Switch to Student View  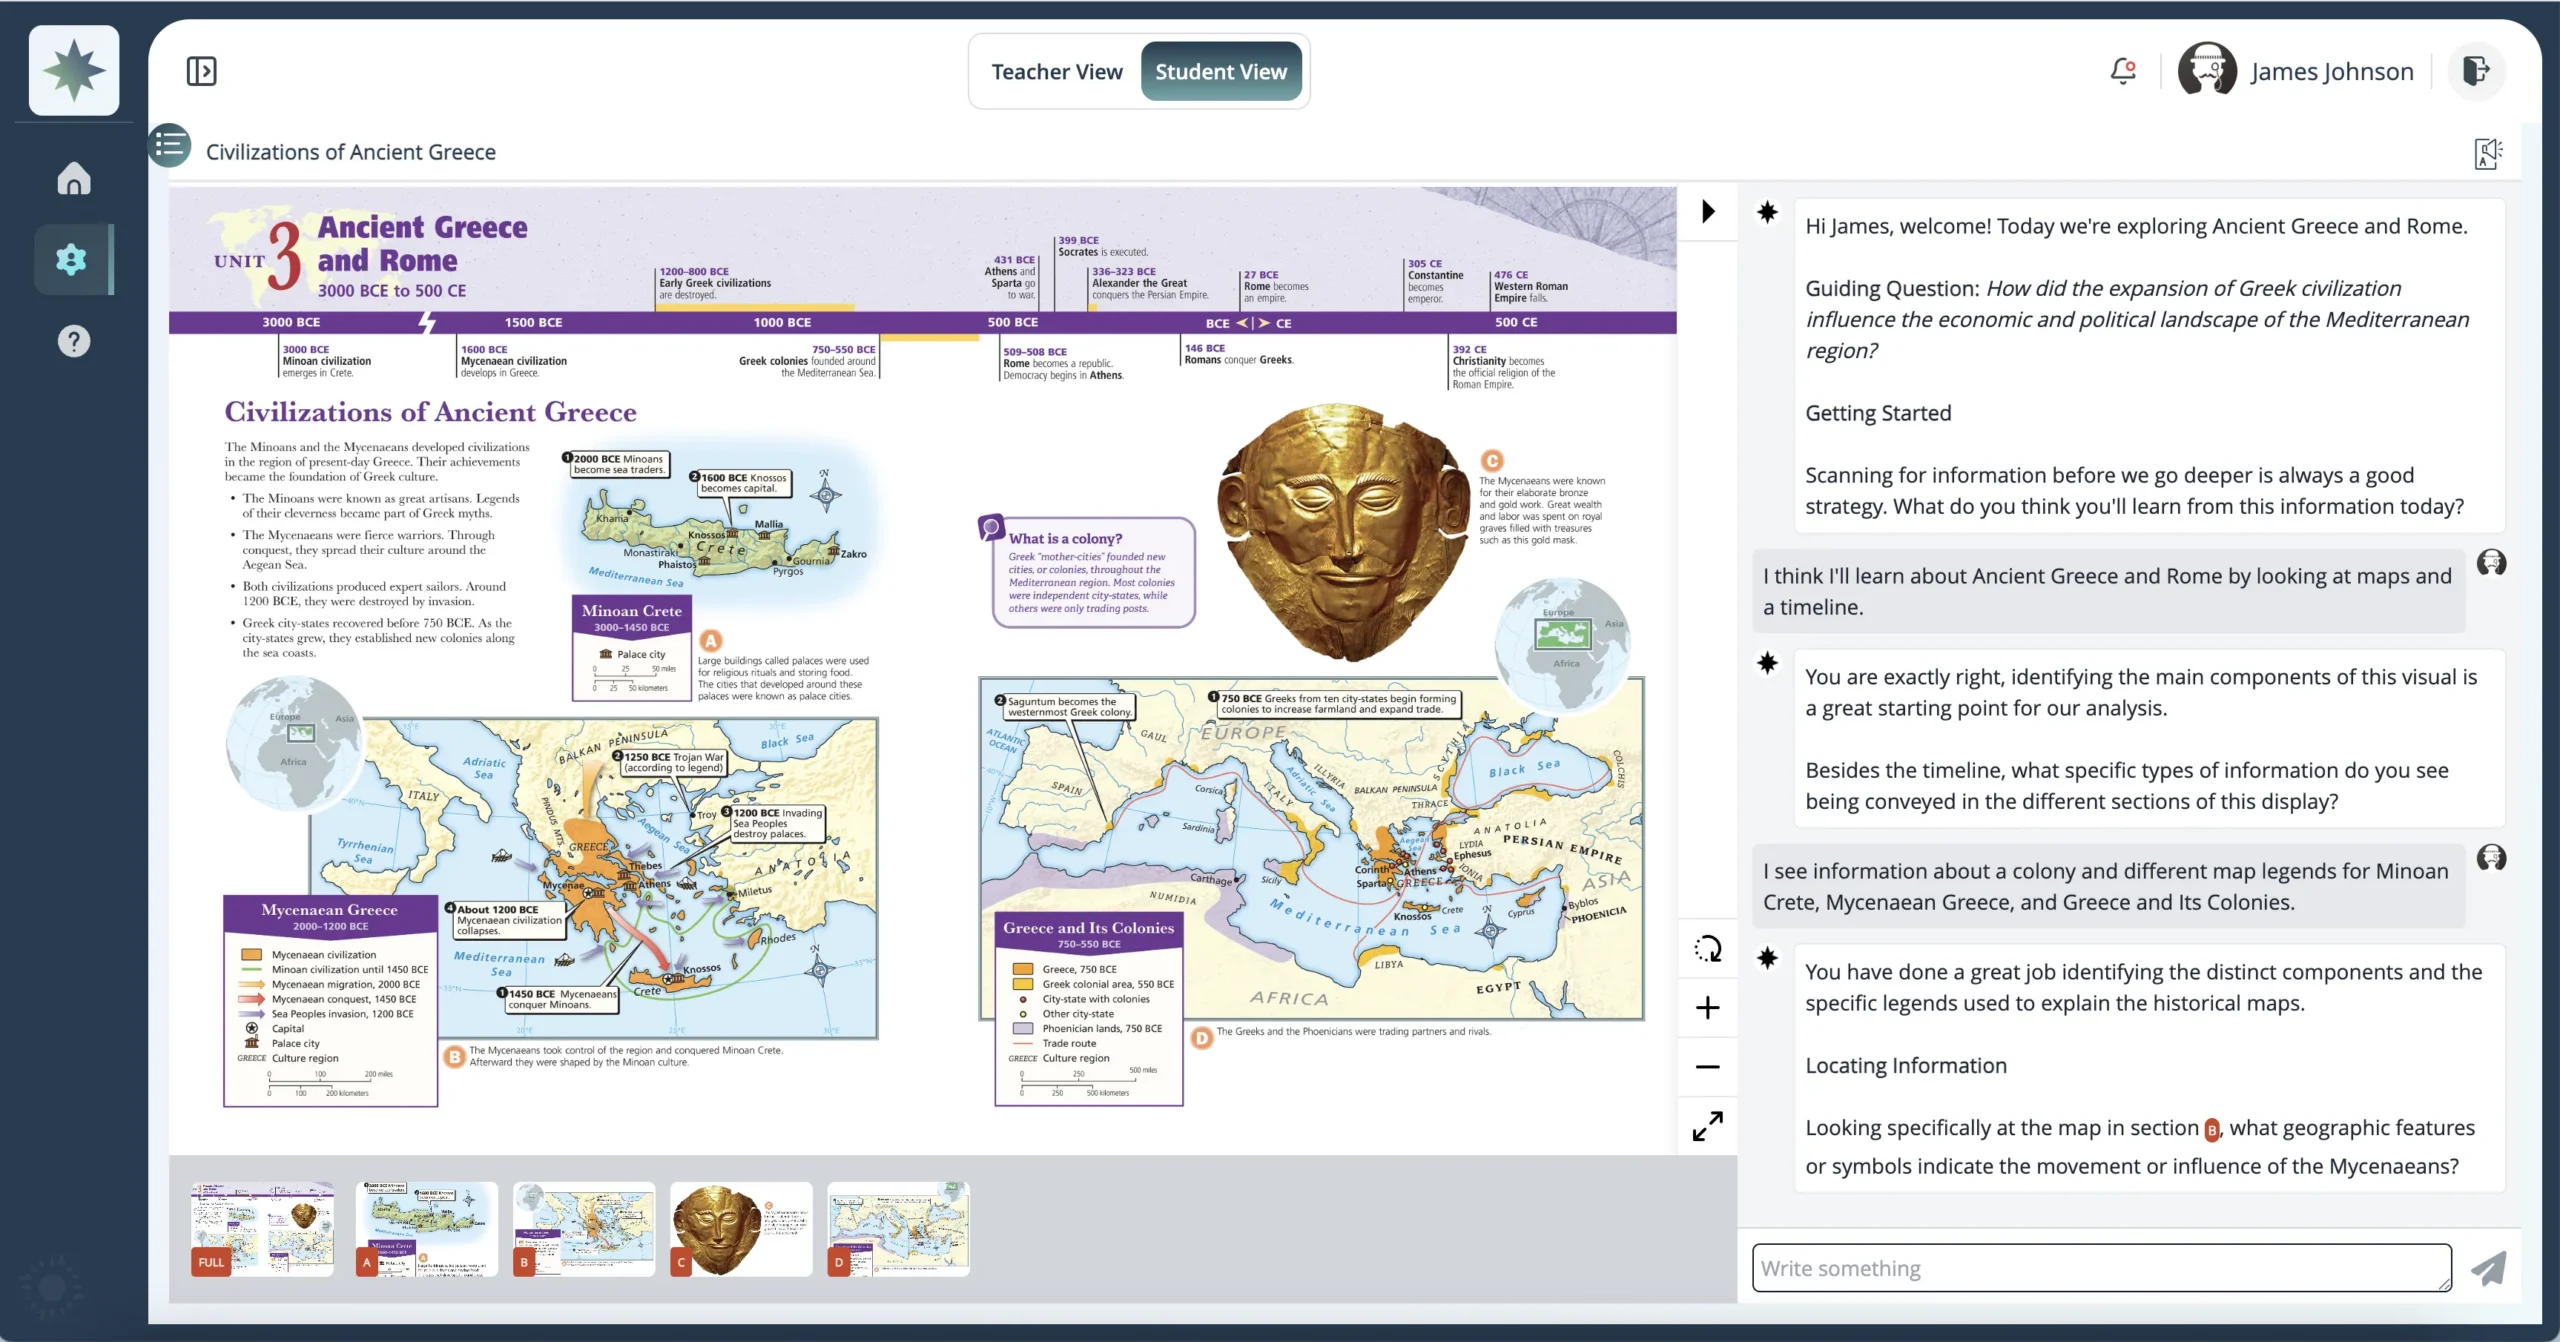pyautogui.click(x=1221, y=72)
